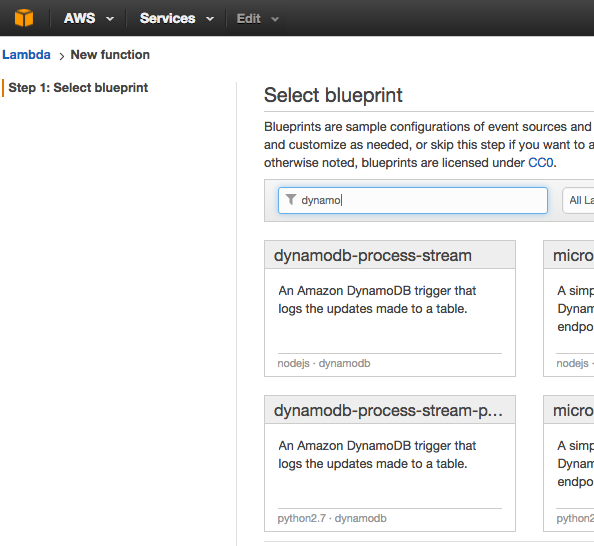Open the All Languages filter dropdown
The height and width of the screenshot is (546, 594).
578,200
